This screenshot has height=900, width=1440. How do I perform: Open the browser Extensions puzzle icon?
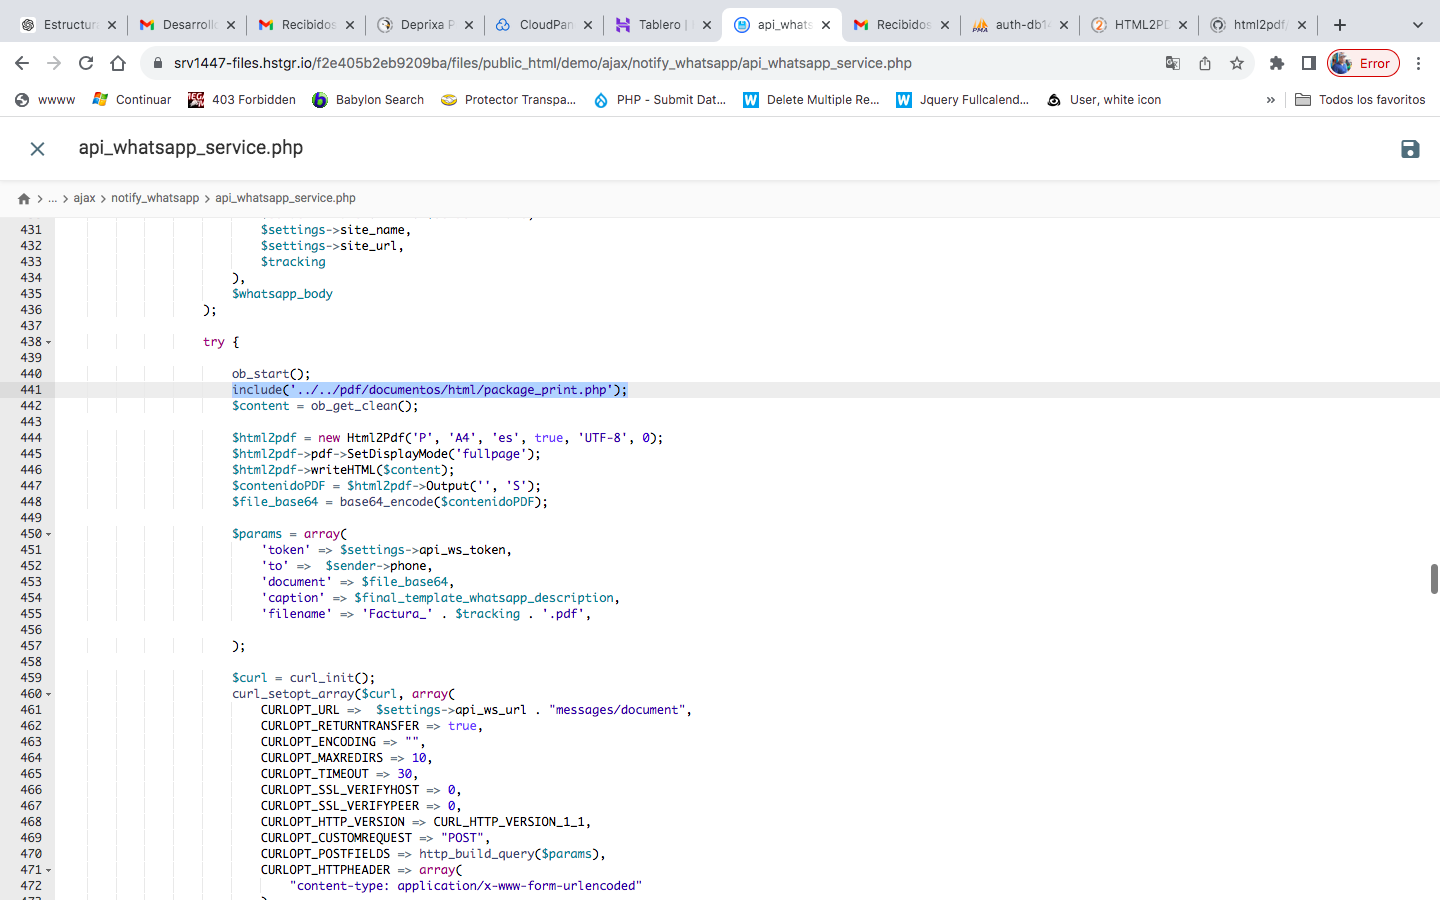coord(1277,63)
